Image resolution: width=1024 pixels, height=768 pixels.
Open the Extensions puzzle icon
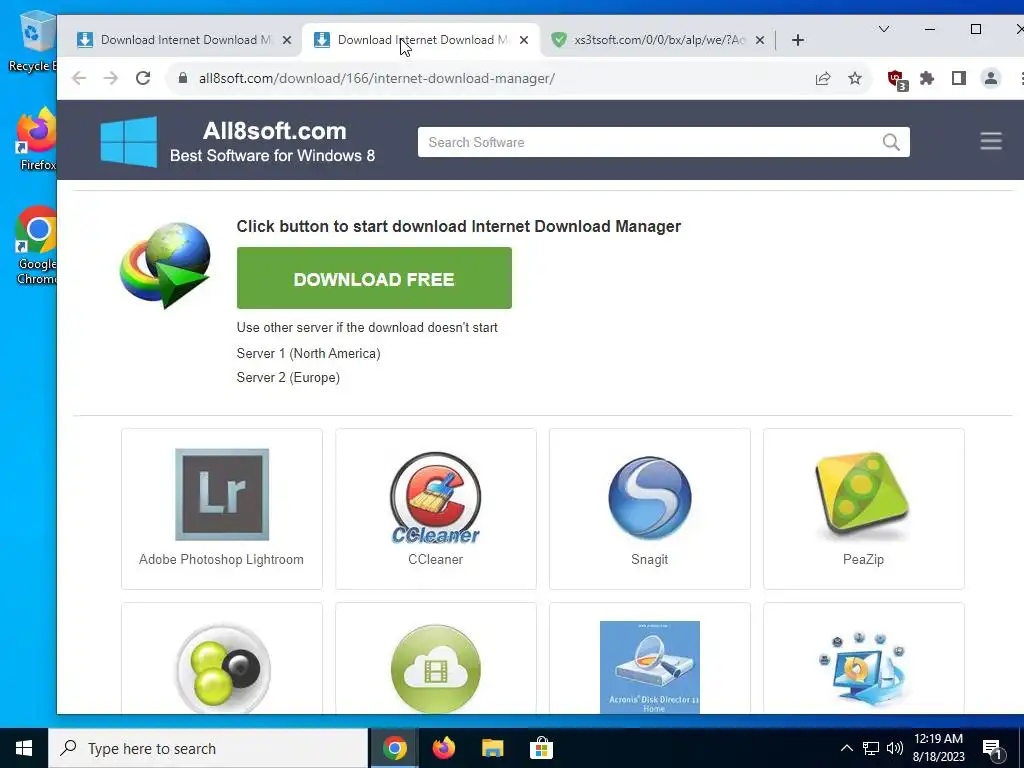[927, 78]
